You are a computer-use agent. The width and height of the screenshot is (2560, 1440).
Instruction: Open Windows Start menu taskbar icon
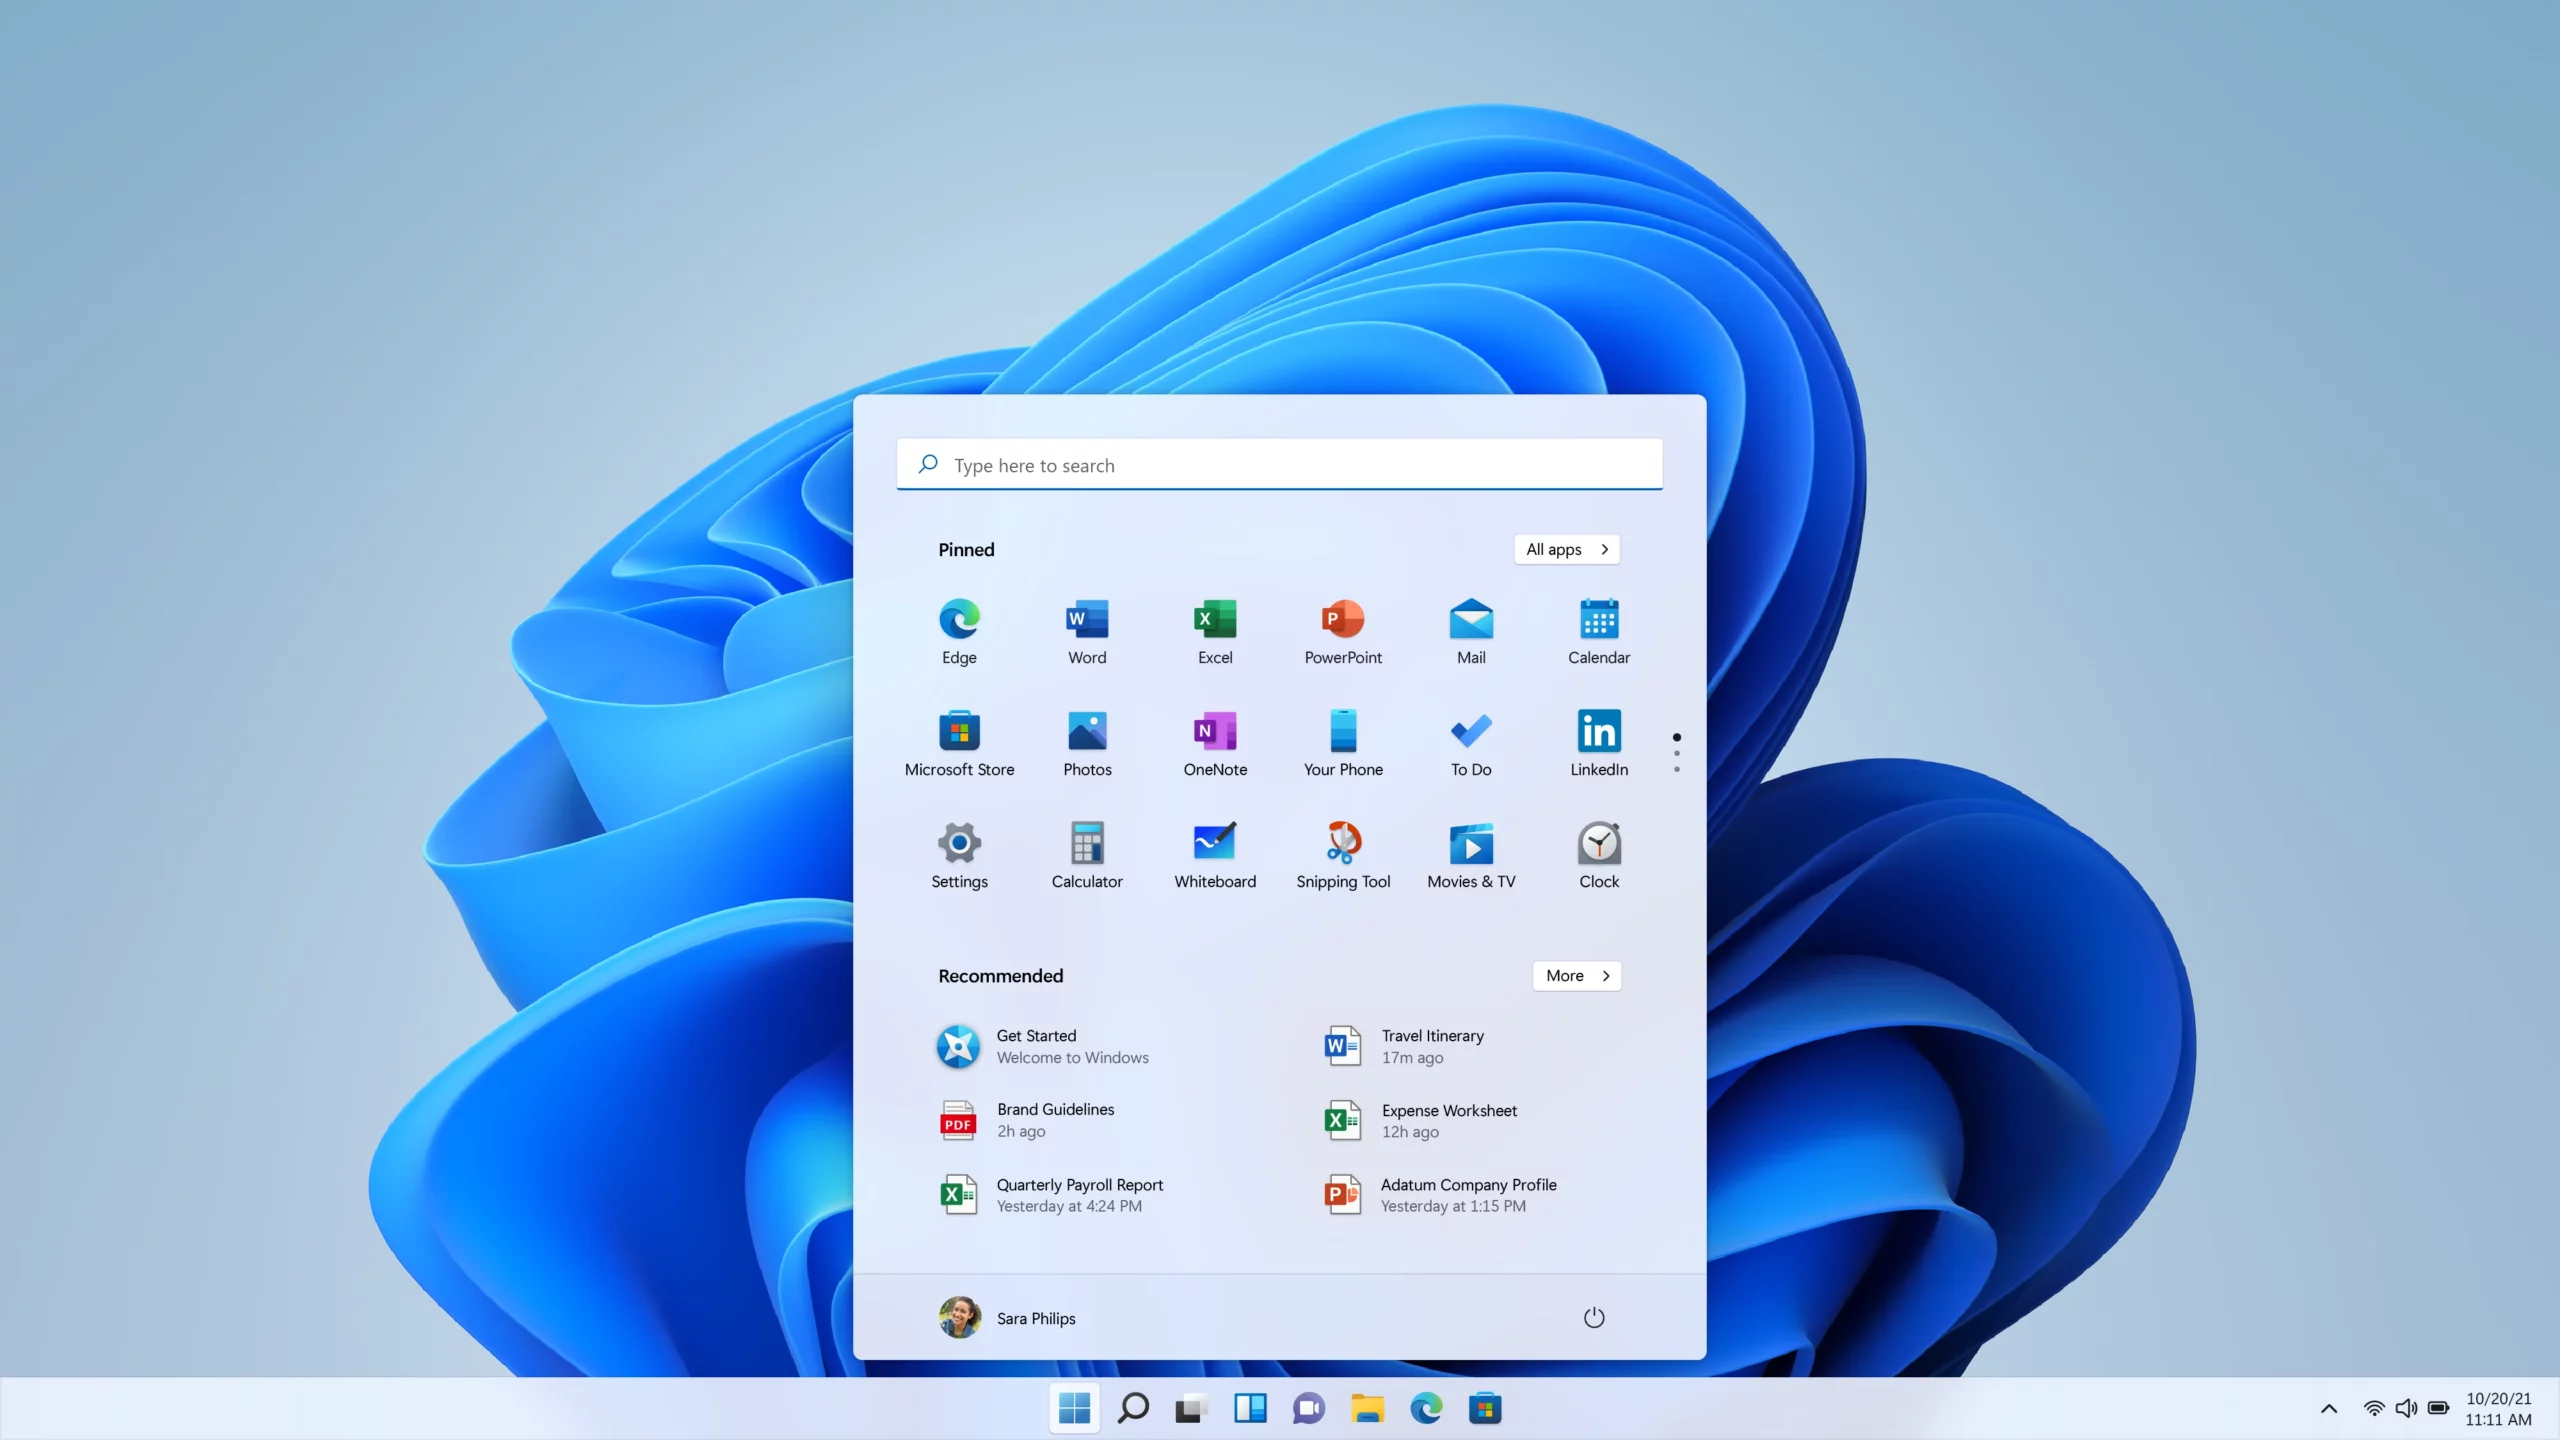pyautogui.click(x=1074, y=1407)
